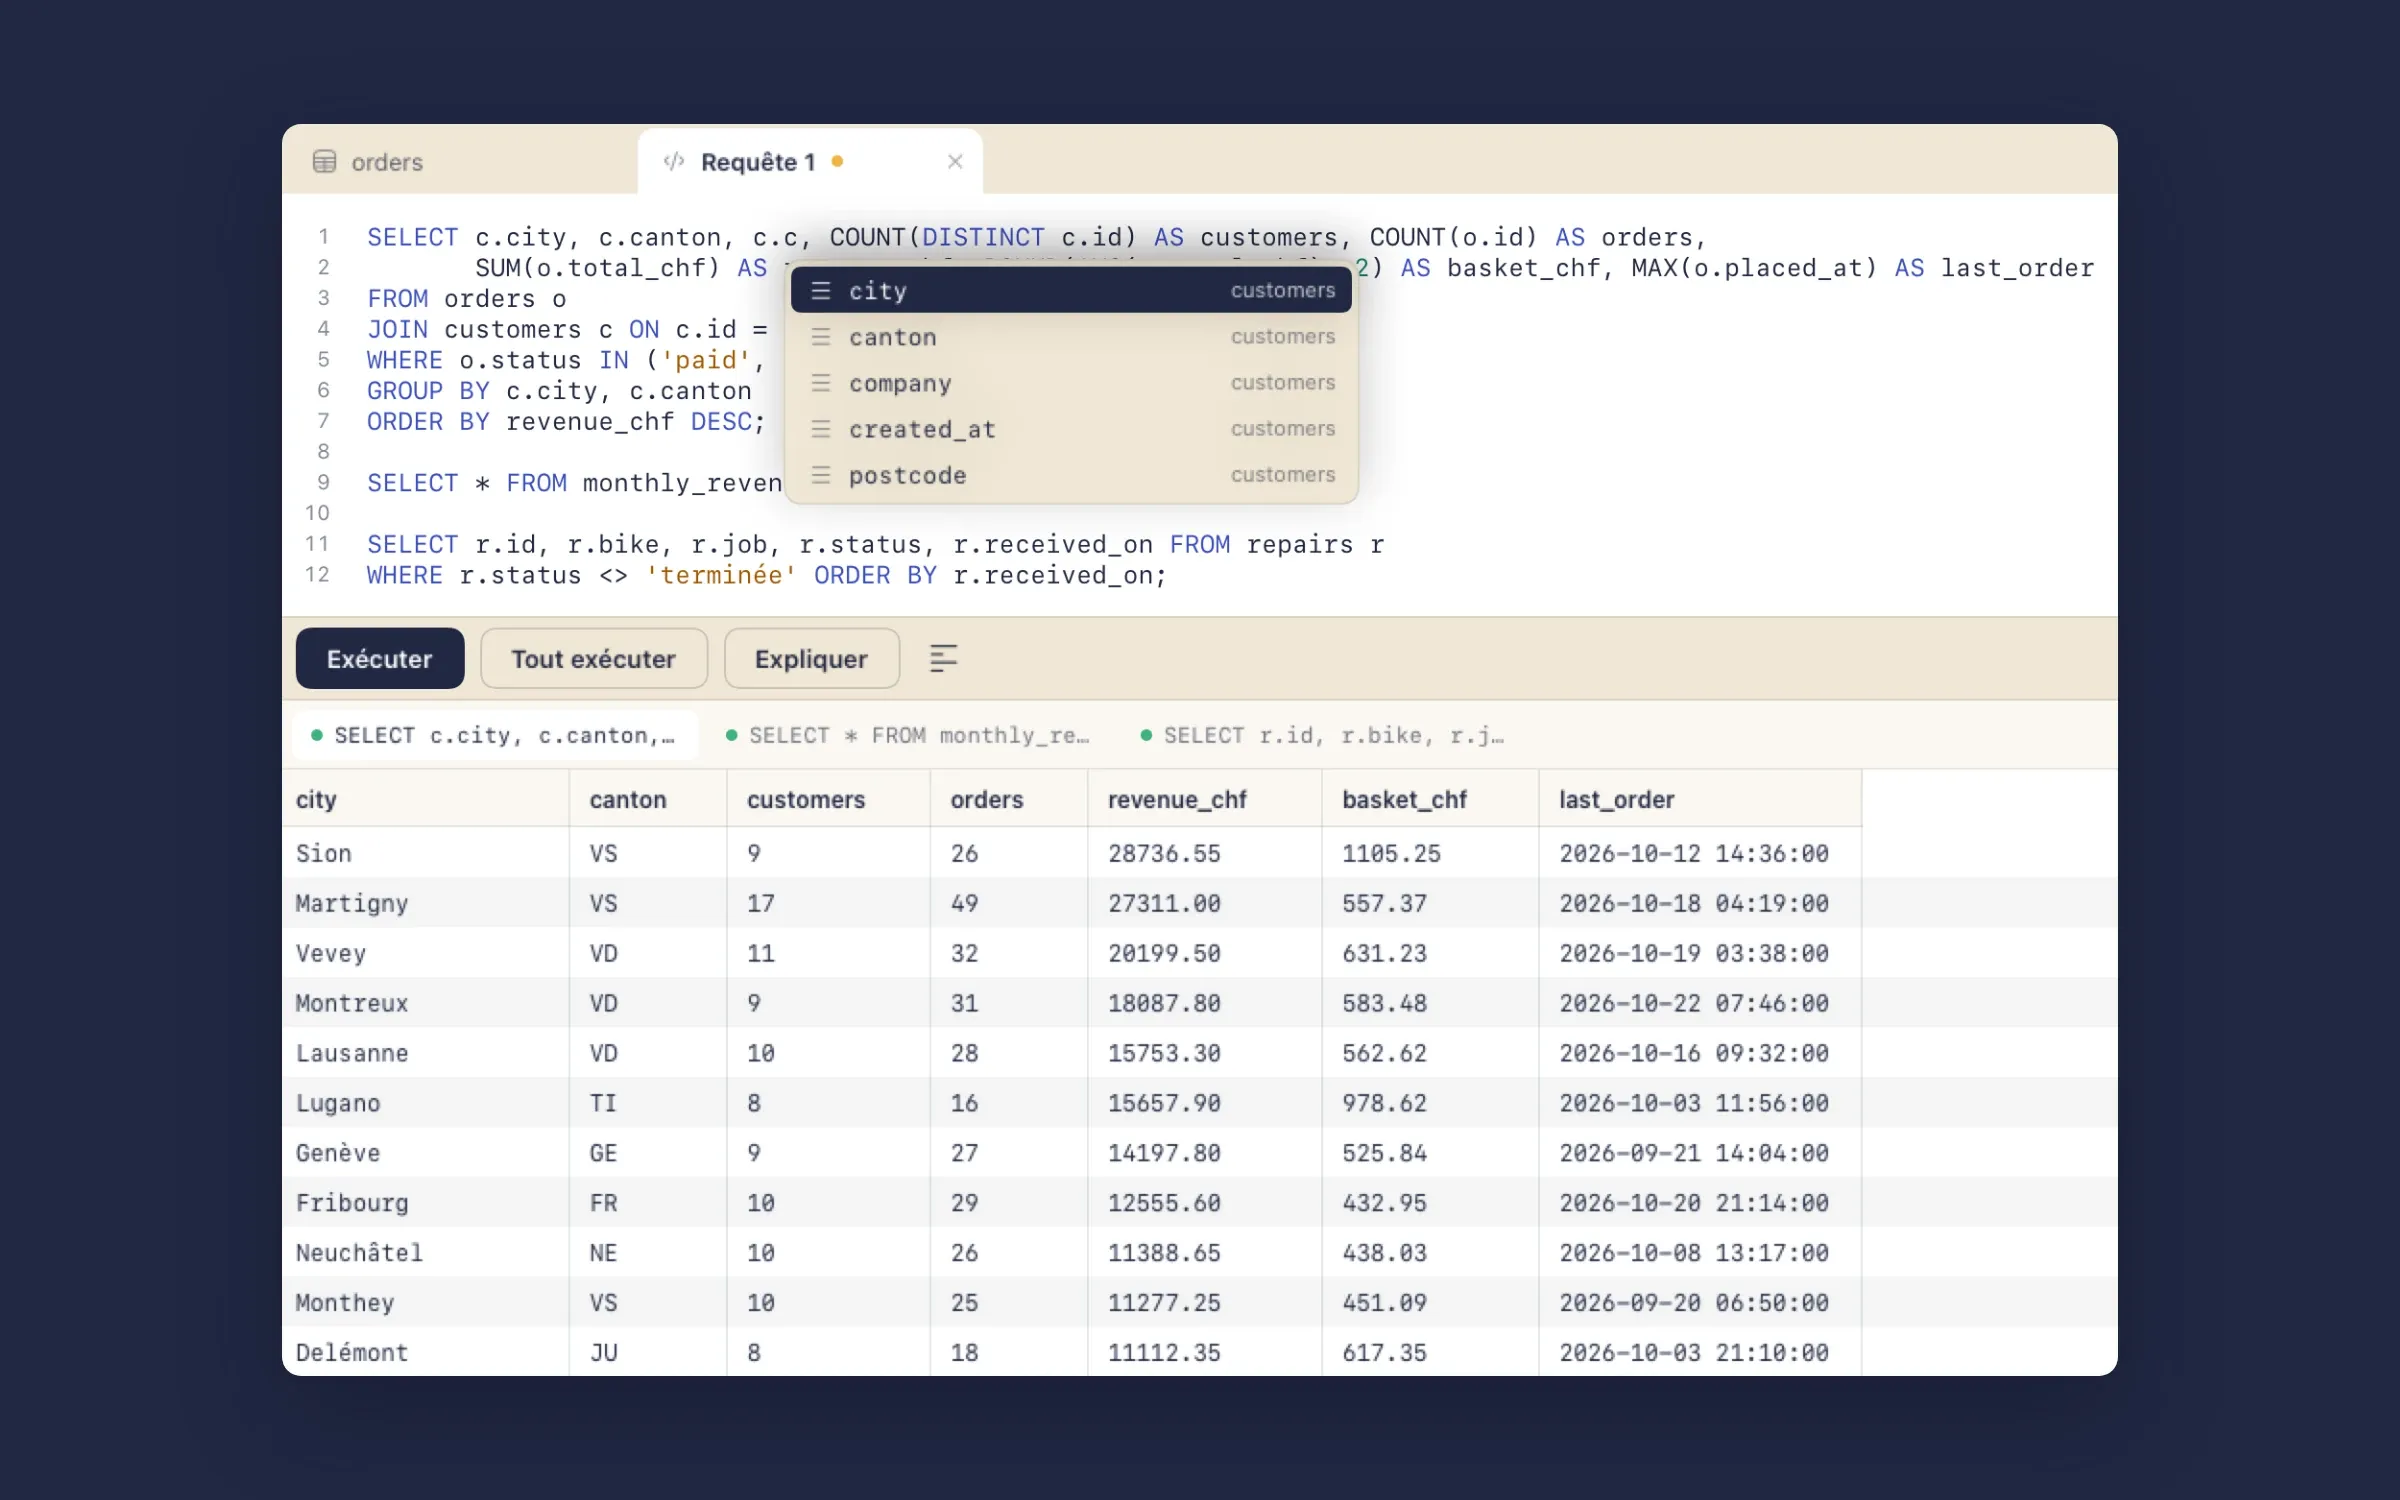
Task: Click the Montreux row city cell
Action: (426, 1003)
